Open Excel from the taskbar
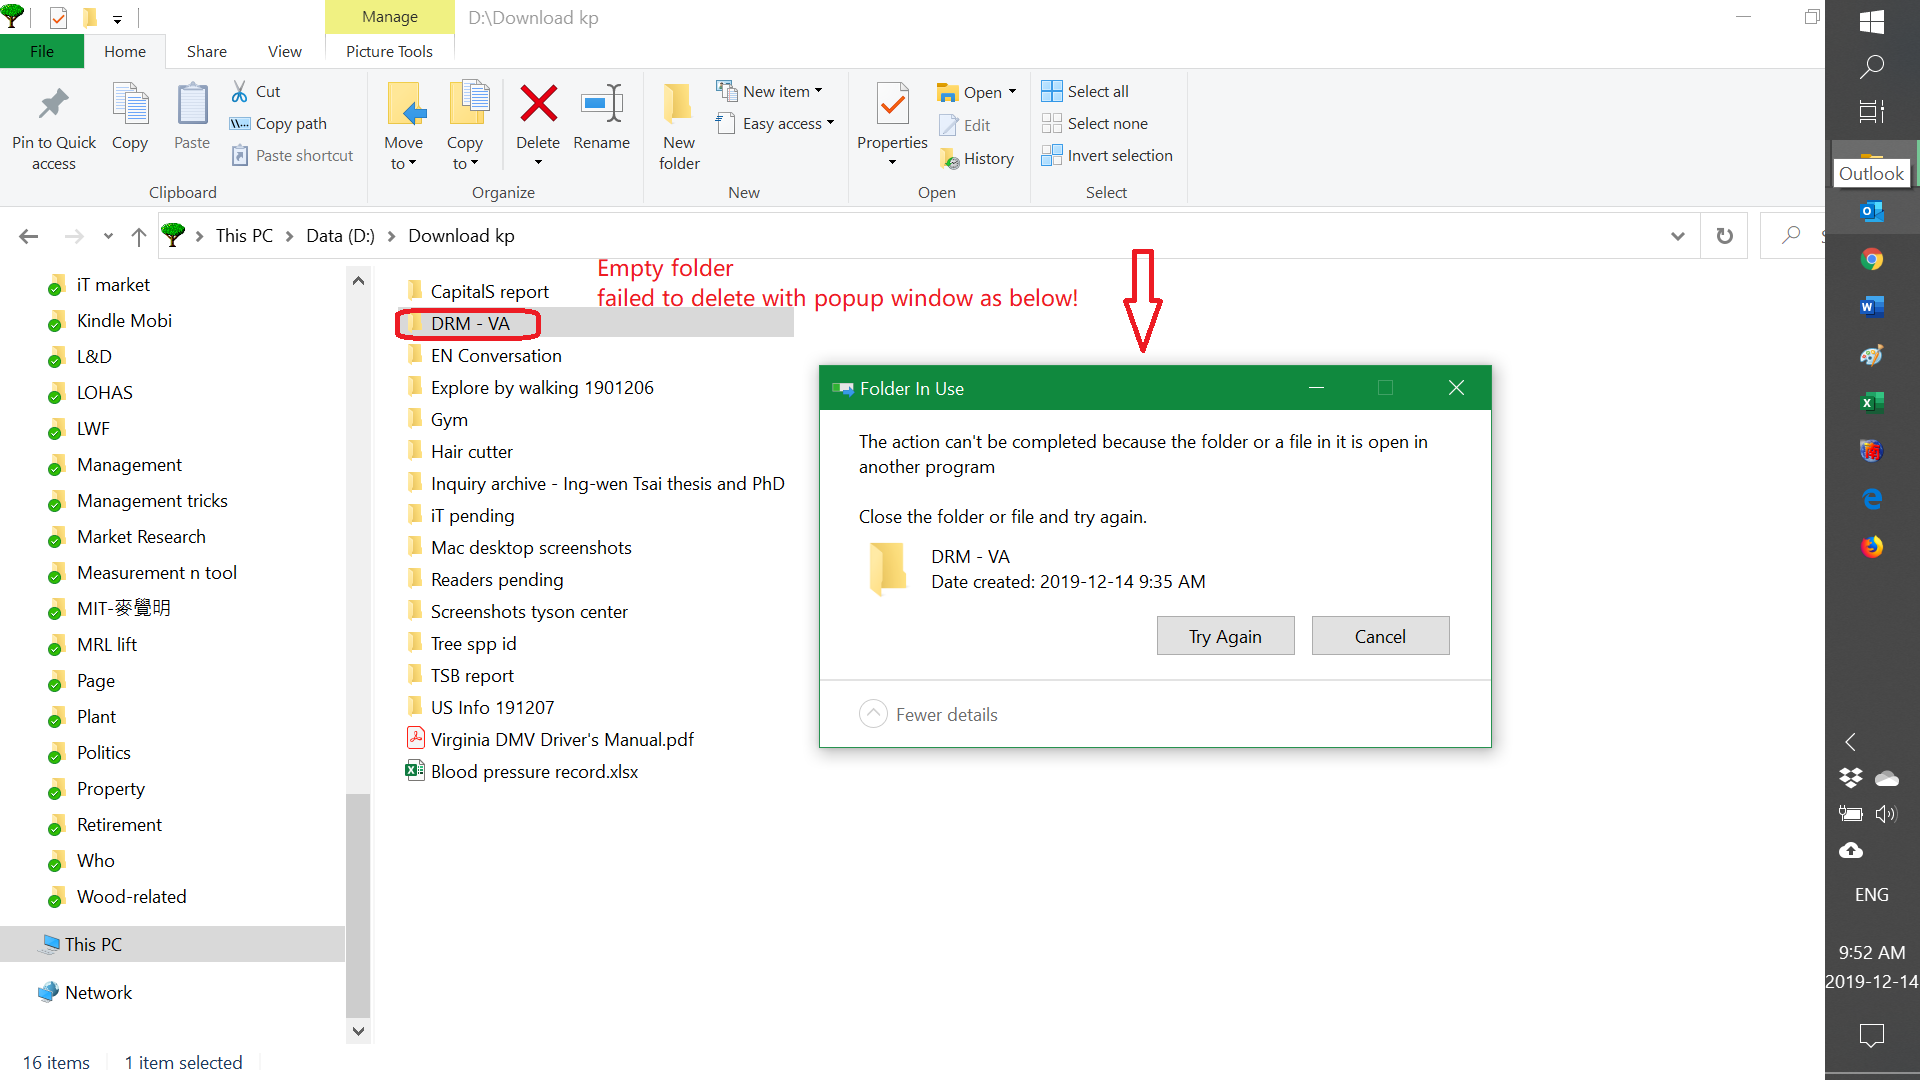The height and width of the screenshot is (1080, 1920). click(x=1872, y=402)
